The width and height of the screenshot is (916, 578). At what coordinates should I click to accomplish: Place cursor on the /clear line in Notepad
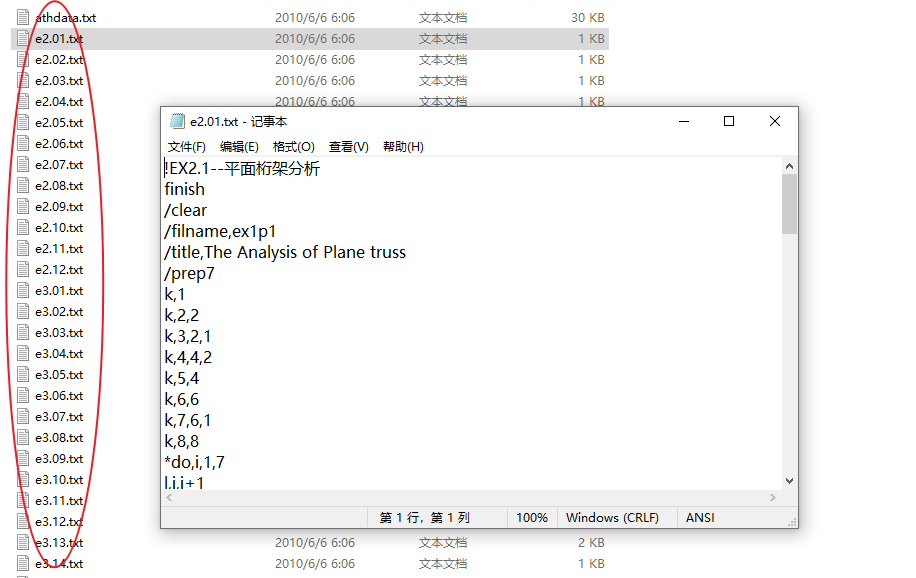pos(186,210)
